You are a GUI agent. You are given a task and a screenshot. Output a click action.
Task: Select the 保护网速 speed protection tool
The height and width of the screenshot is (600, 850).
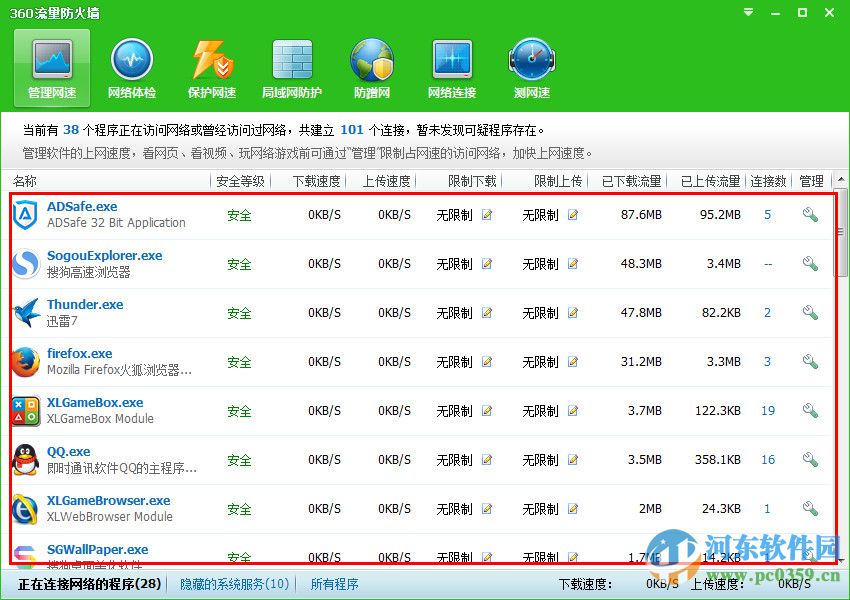tap(211, 67)
